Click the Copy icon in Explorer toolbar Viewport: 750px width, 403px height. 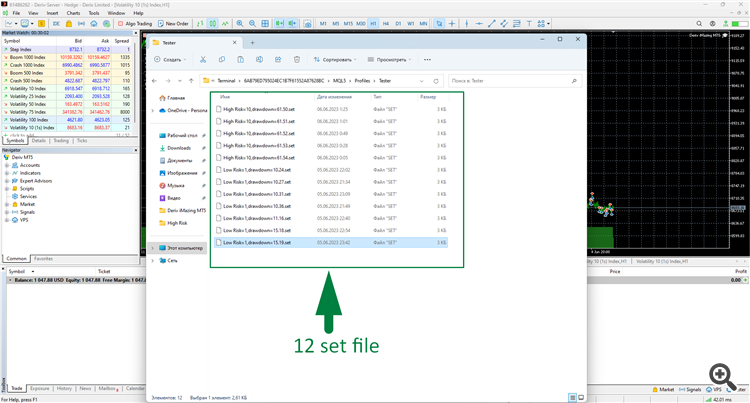tap(221, 60)
